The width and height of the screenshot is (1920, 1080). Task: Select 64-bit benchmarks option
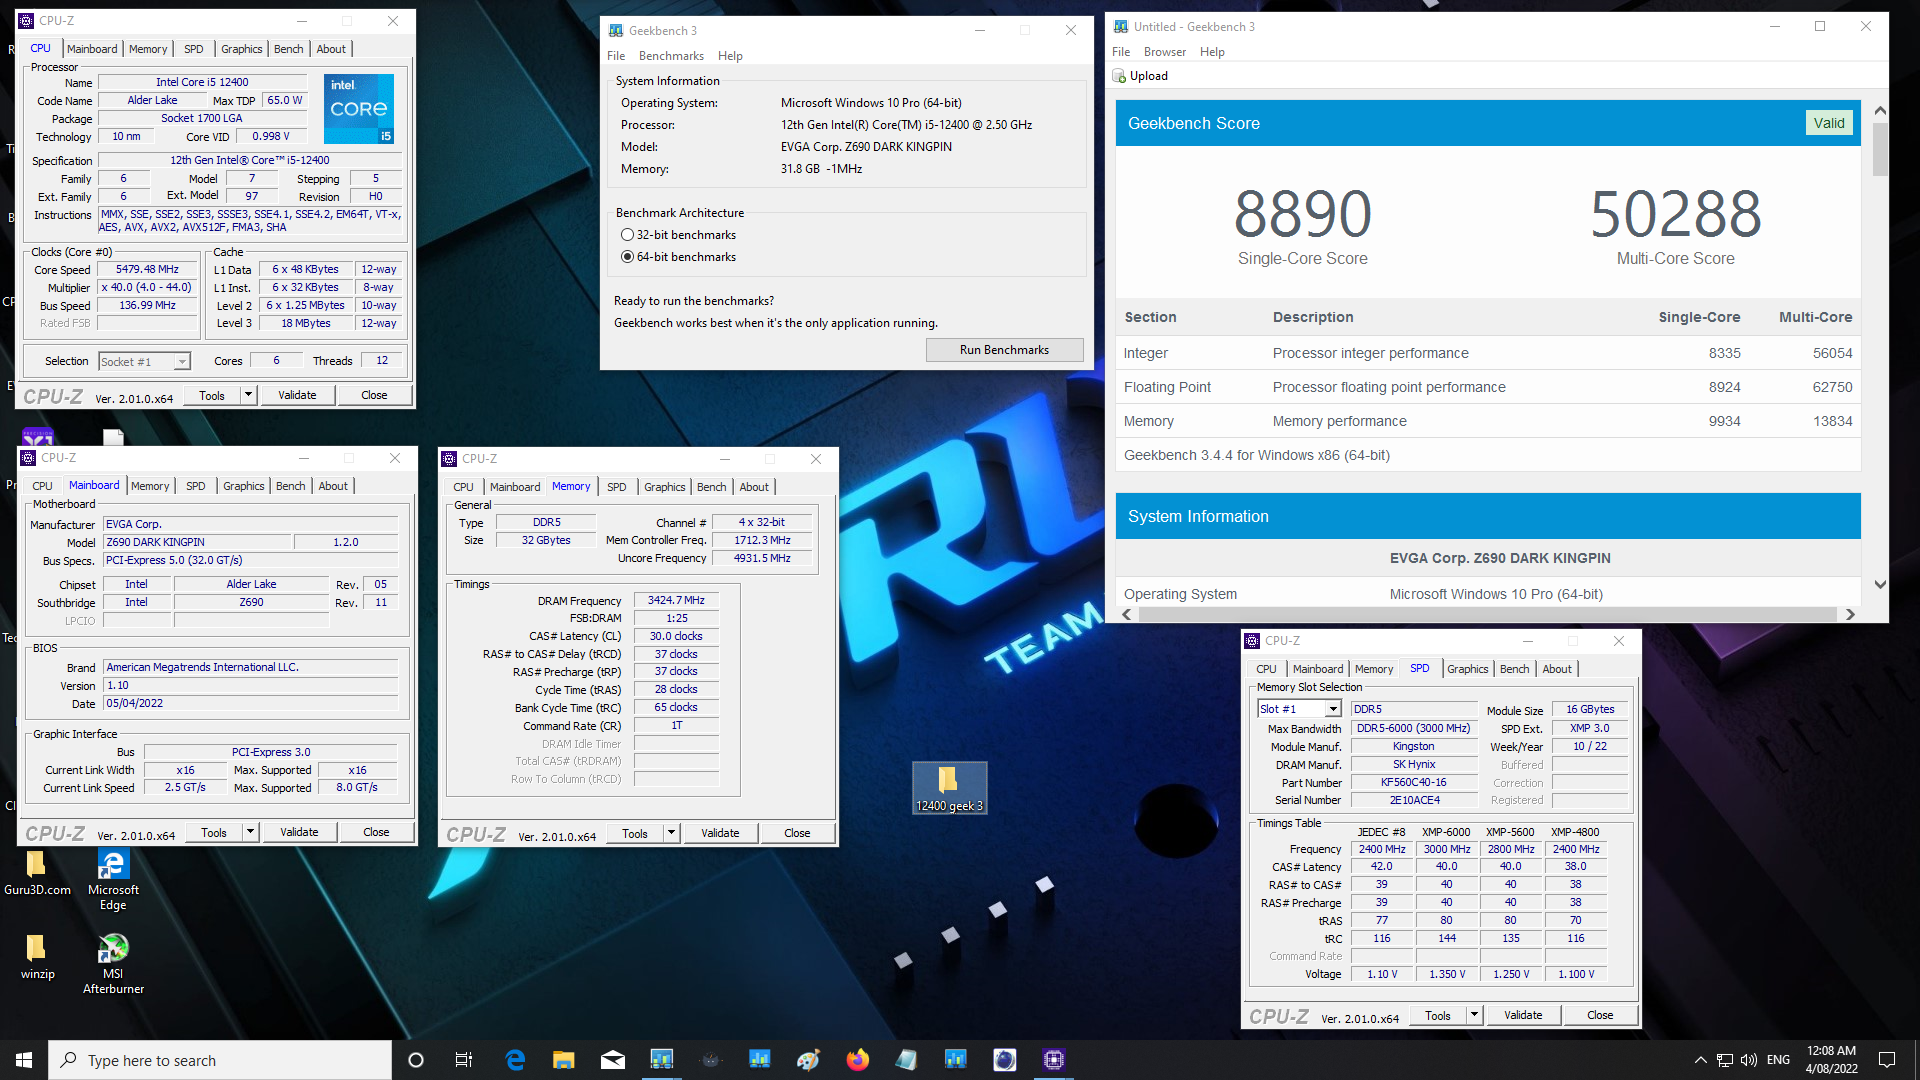[x=627, y=257]
